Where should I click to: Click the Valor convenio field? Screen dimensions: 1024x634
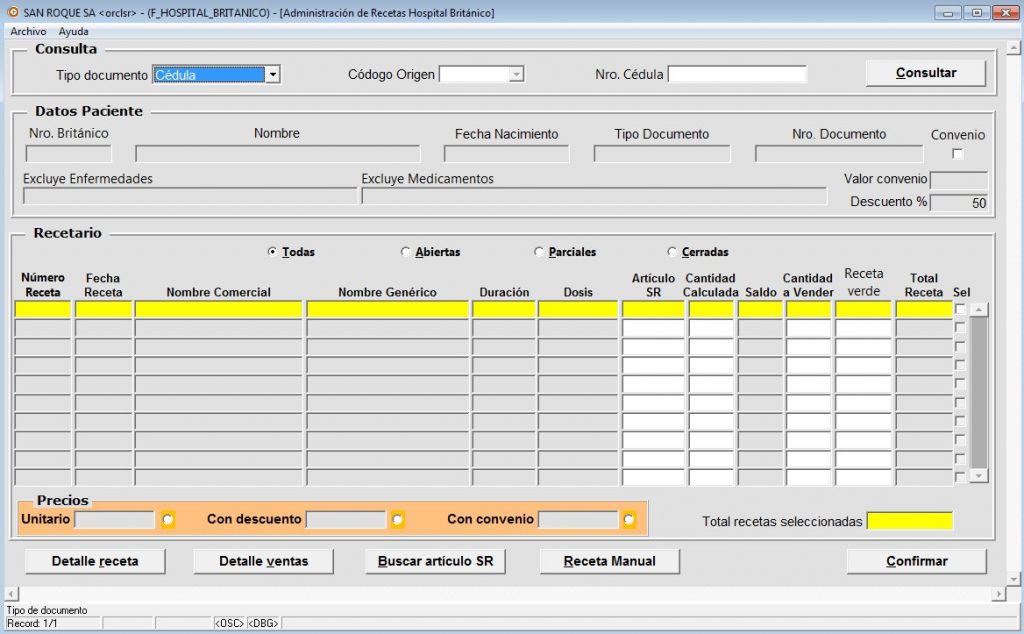click(959, 180)
